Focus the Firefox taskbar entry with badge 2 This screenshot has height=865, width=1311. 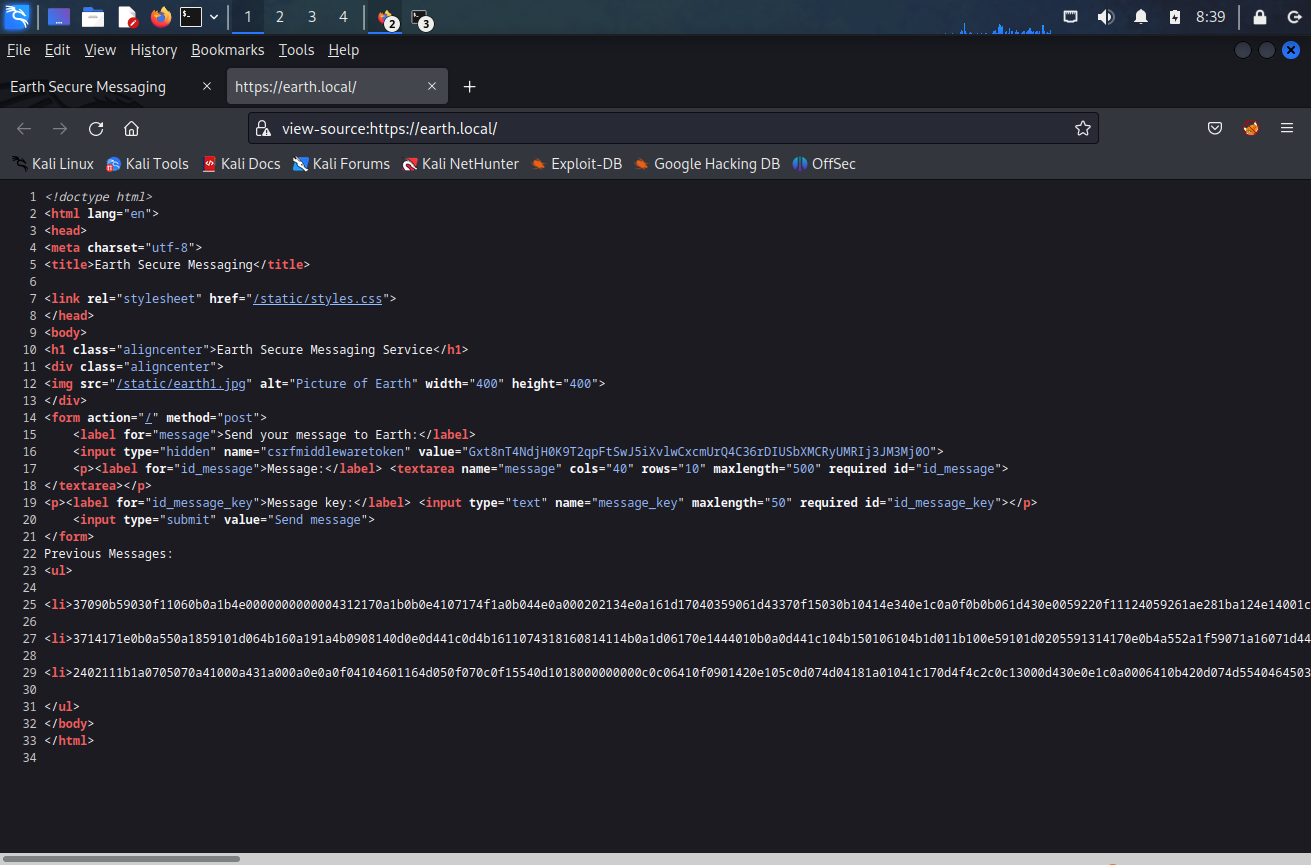387,17
